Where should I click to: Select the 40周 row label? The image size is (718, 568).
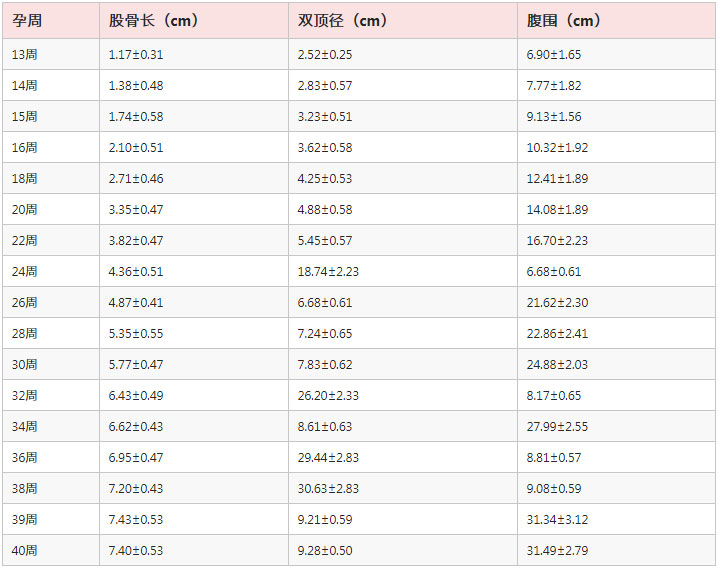point(24,551)
